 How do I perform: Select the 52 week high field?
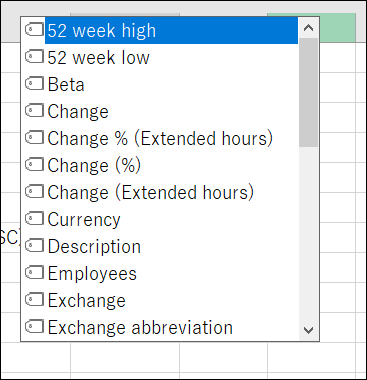click(x=160, y=30)
